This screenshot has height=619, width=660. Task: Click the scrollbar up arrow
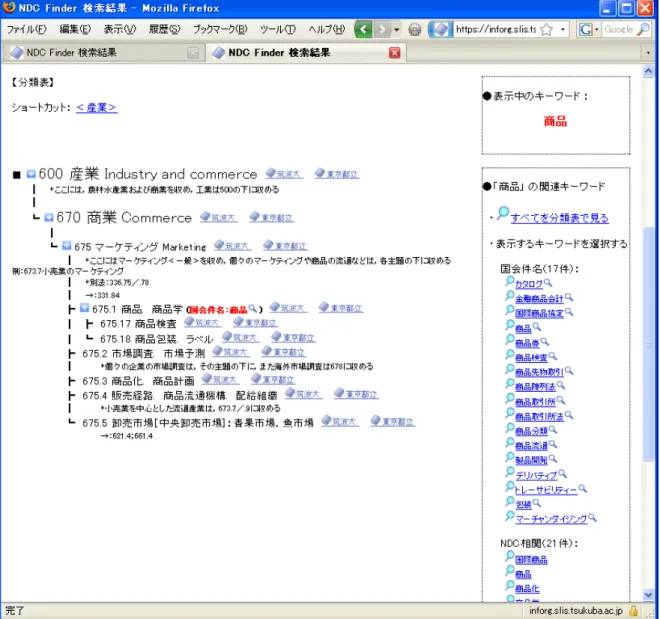648,71
